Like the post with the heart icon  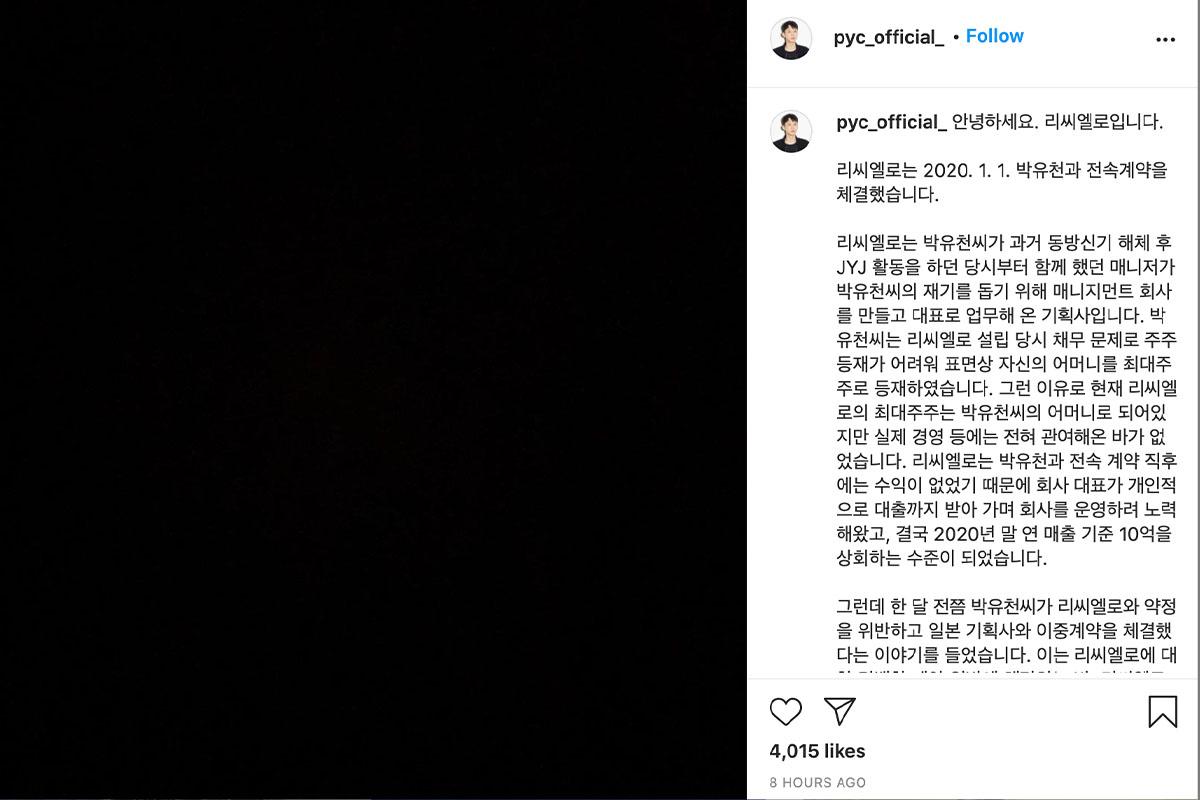point(786,712)
